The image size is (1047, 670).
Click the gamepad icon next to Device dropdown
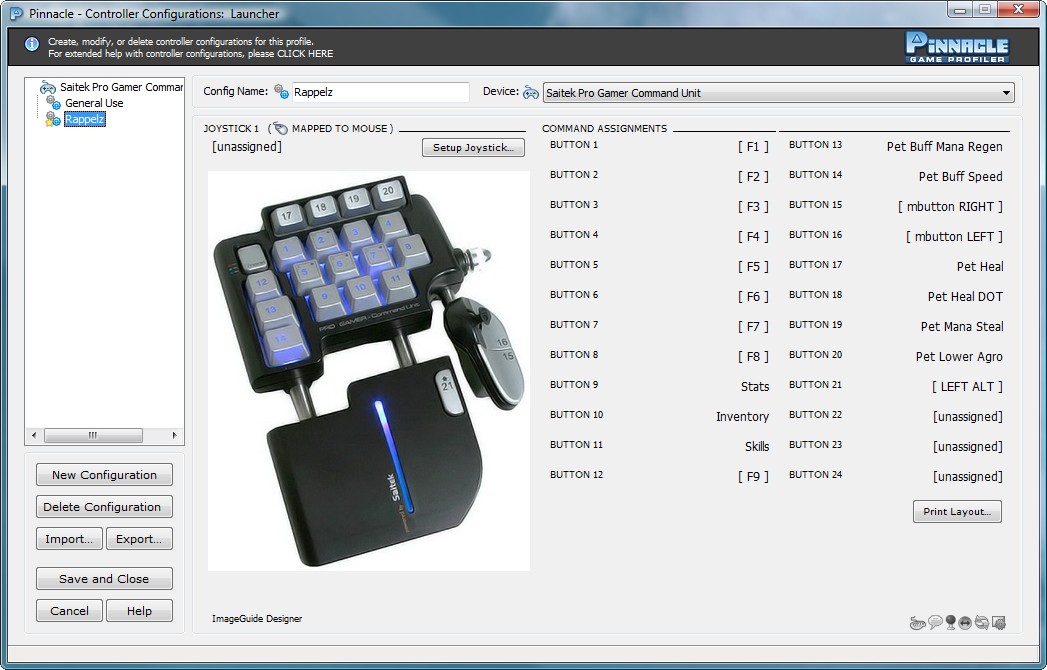point(531,92)
